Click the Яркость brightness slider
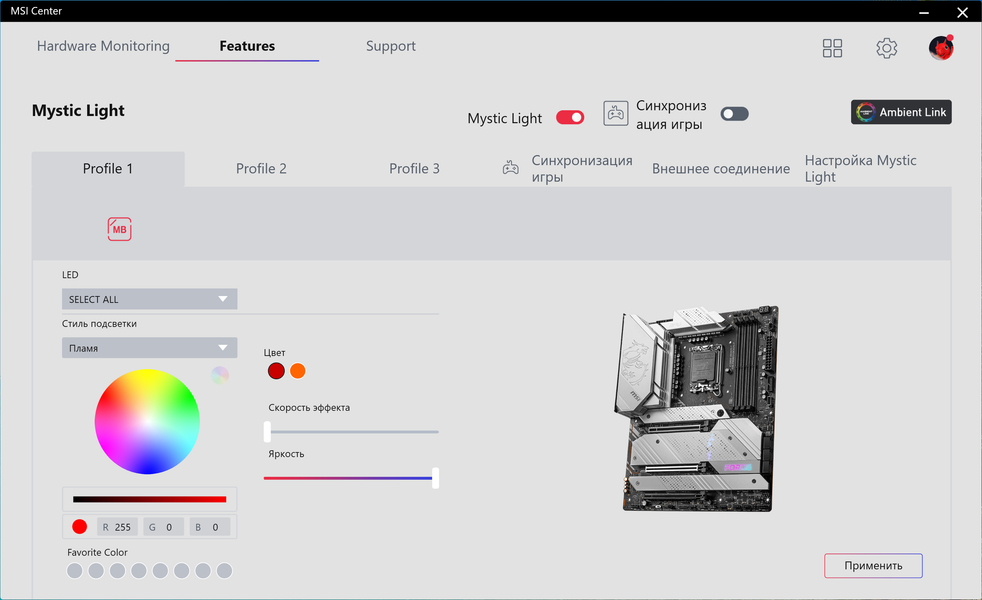 (351, 478)
